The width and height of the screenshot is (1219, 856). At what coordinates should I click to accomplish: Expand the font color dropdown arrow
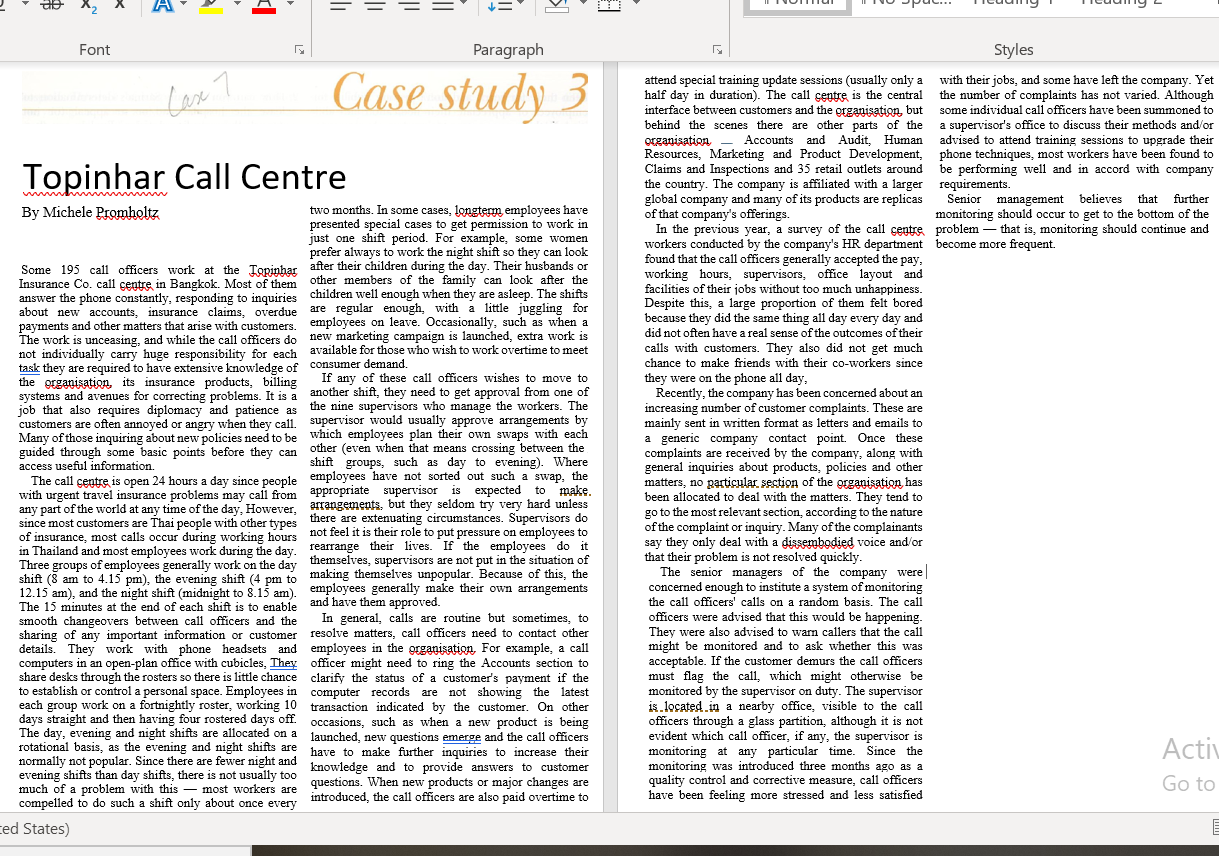pyautogui.click(x=290, y=5)
